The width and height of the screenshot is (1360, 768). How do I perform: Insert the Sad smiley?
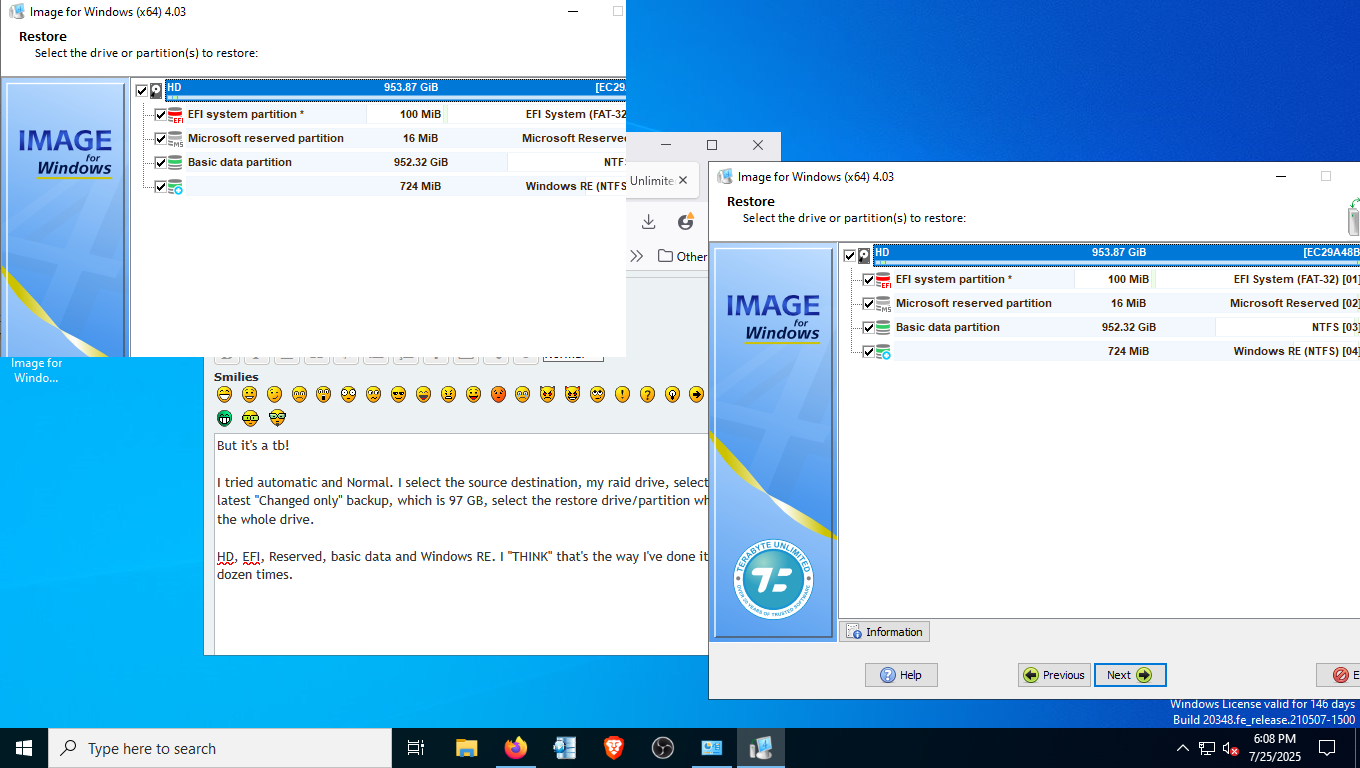(x=299, y=394)
